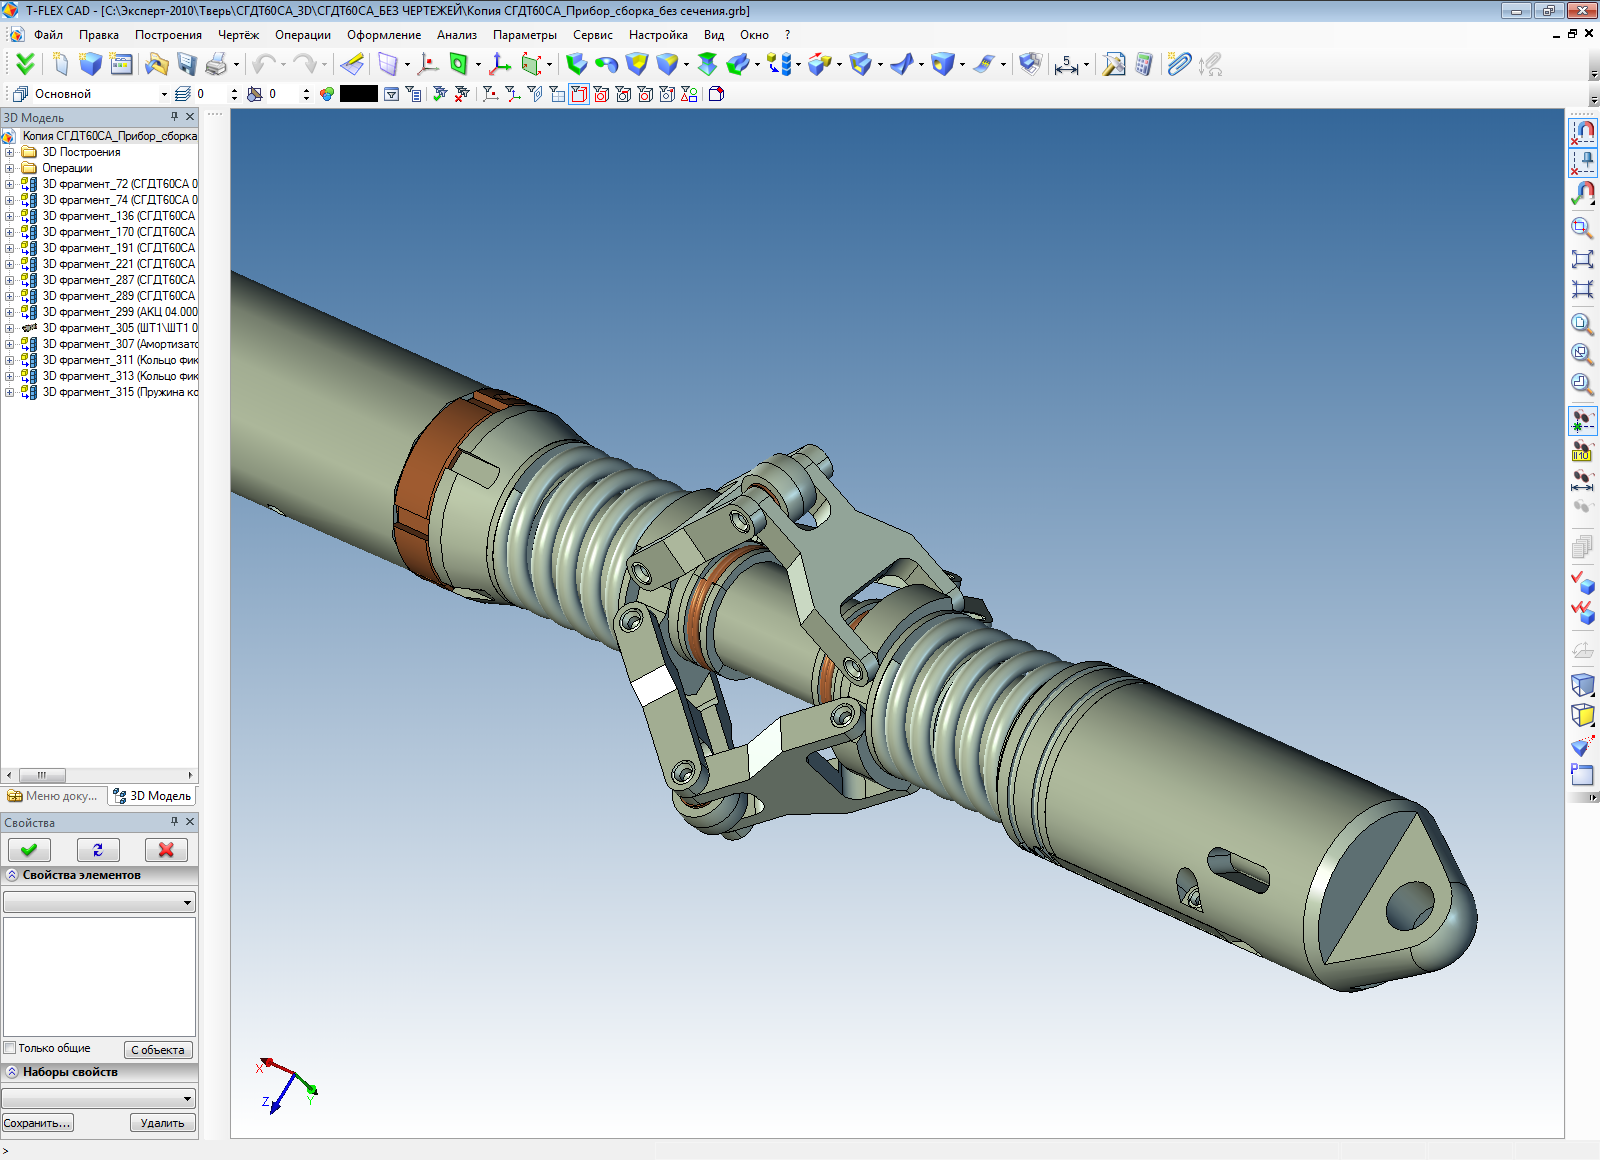Undo the last action

[x=264, y=64]
